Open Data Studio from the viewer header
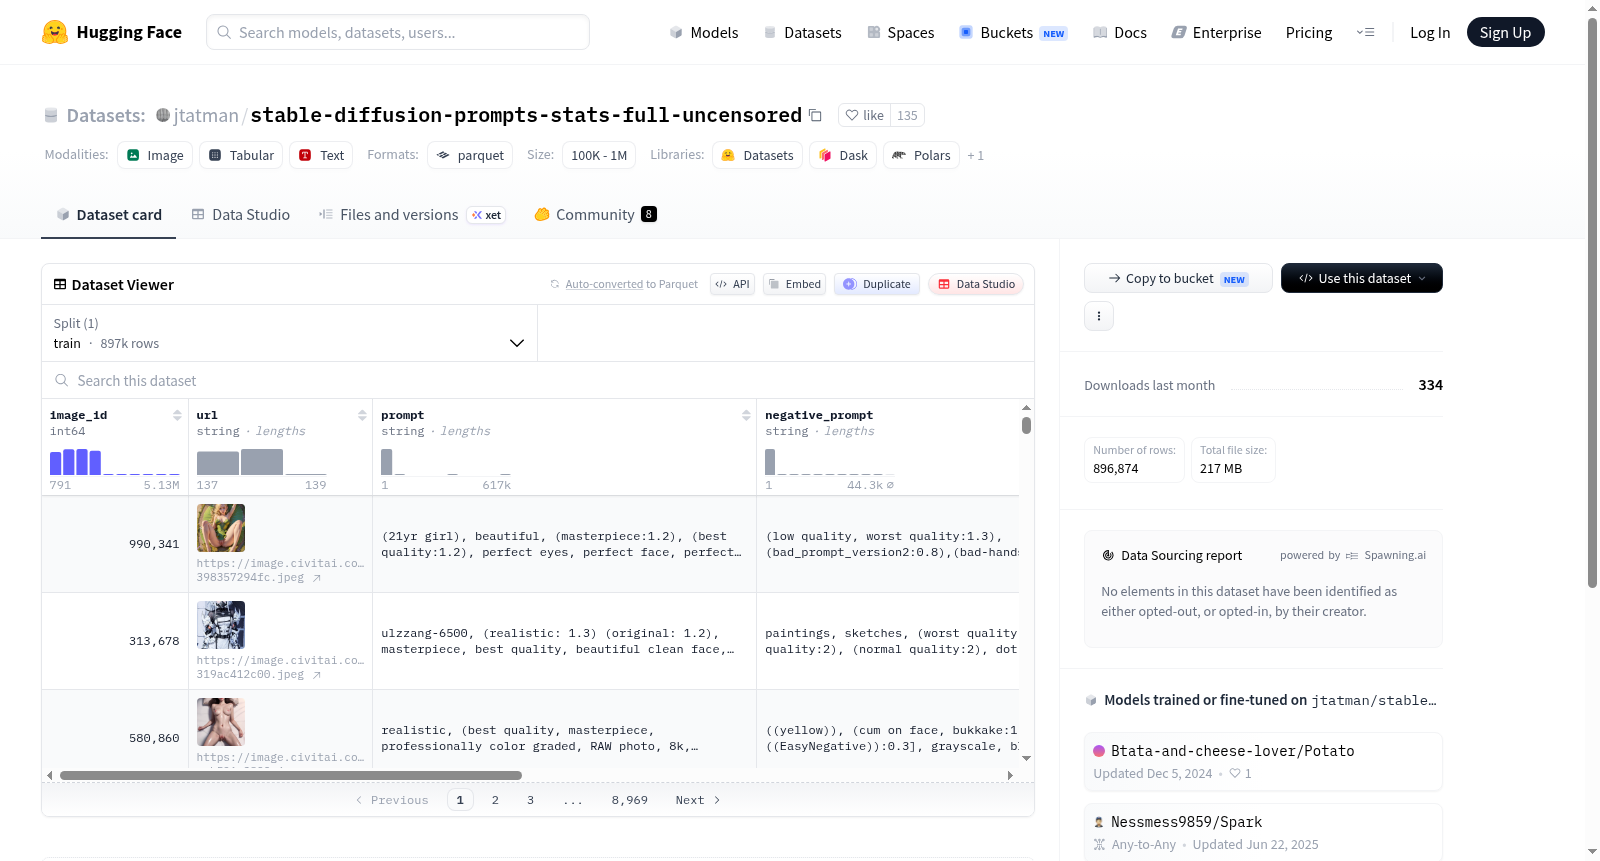The image size is (1600, 861). 976,284
